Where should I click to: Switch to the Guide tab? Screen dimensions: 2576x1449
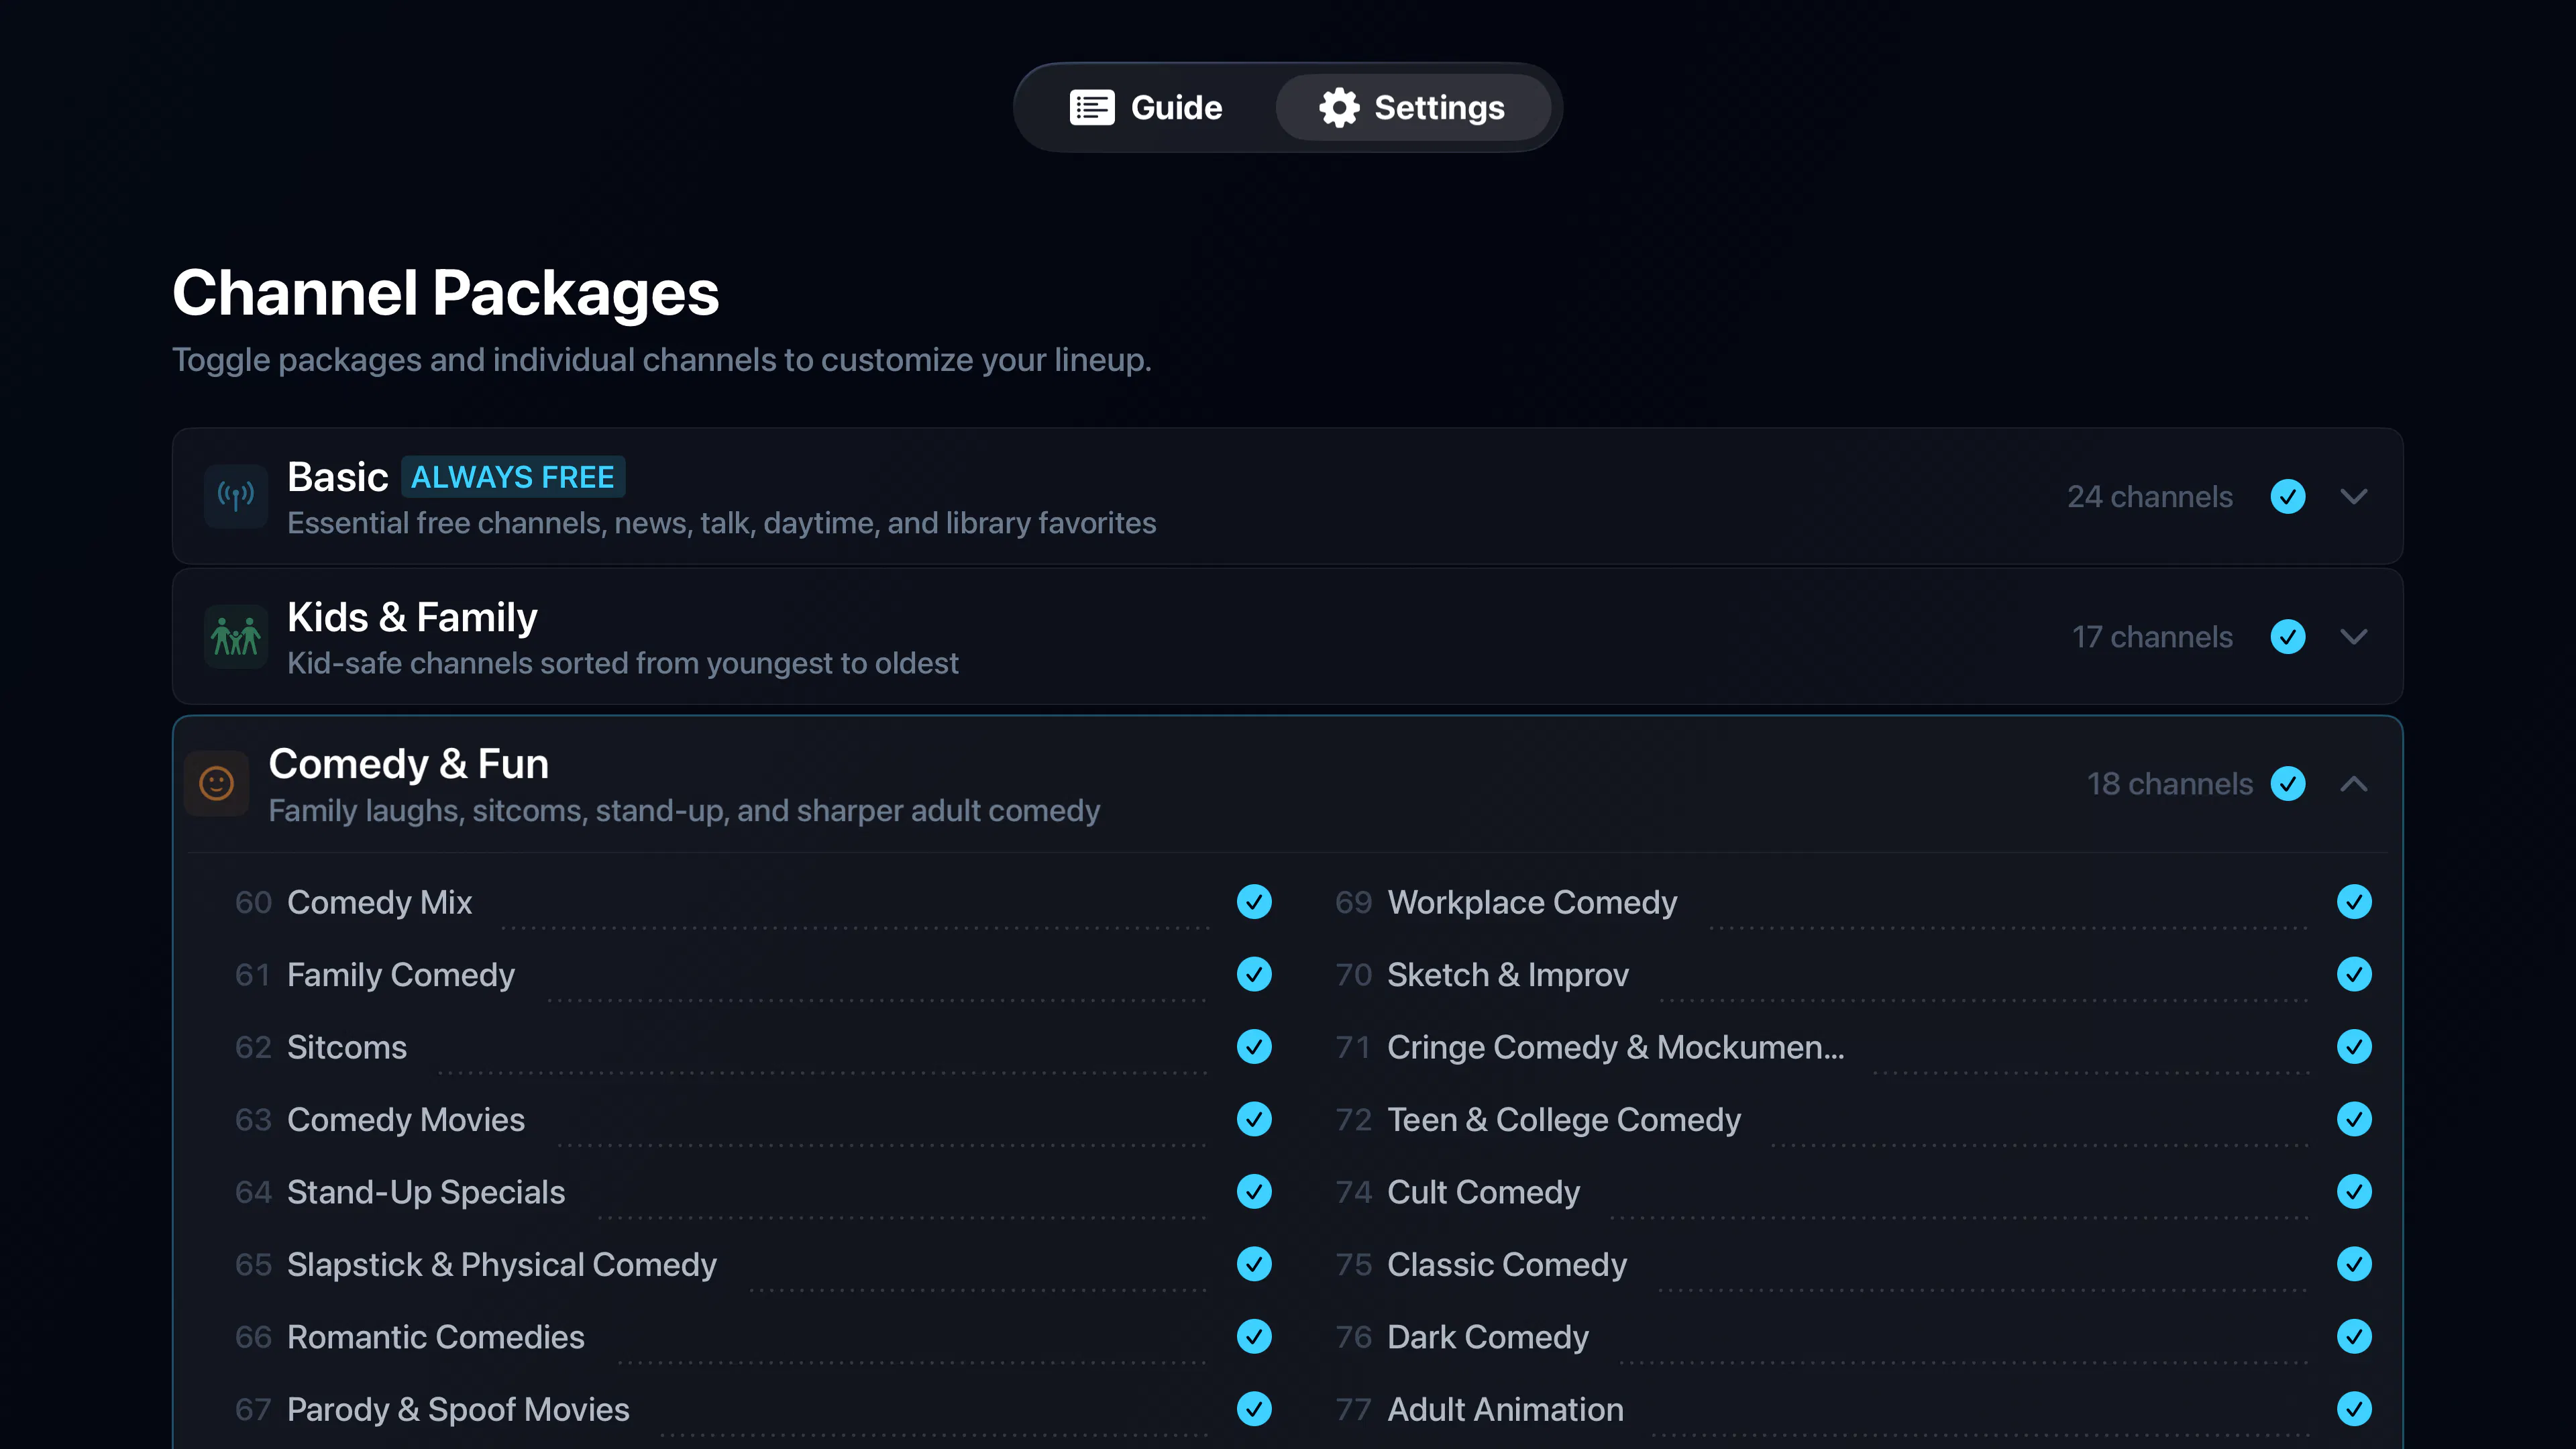click(x=1146, y=107)
